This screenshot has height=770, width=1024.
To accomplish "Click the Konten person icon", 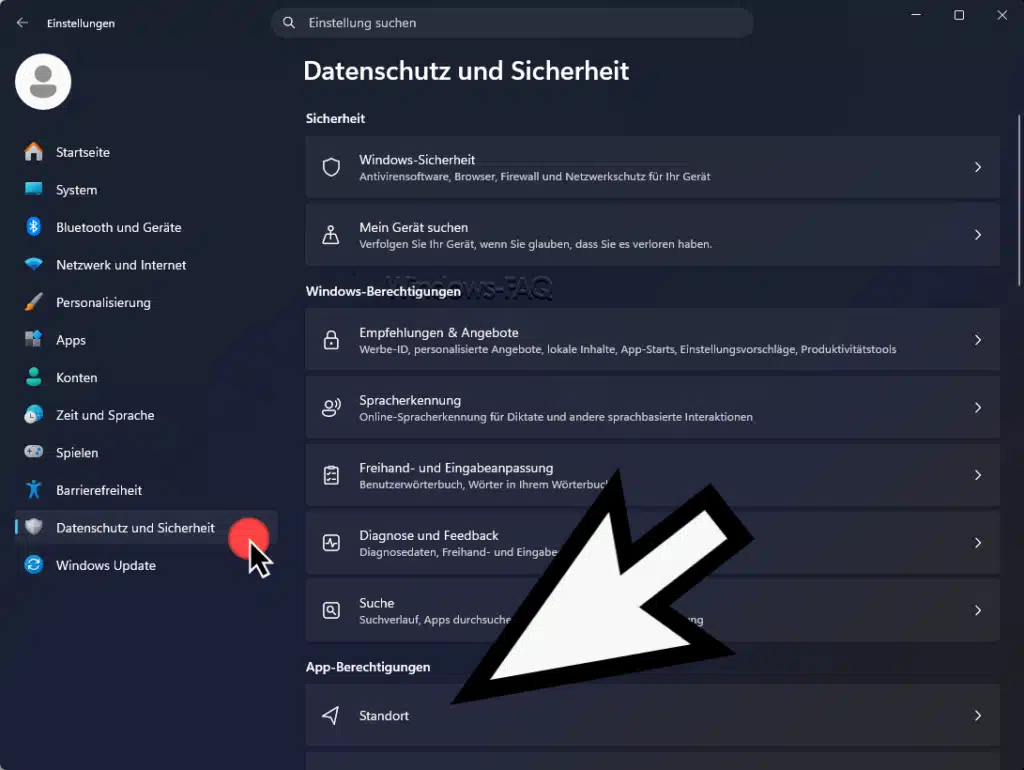I will pyautogui.click(x=33, y=377).
